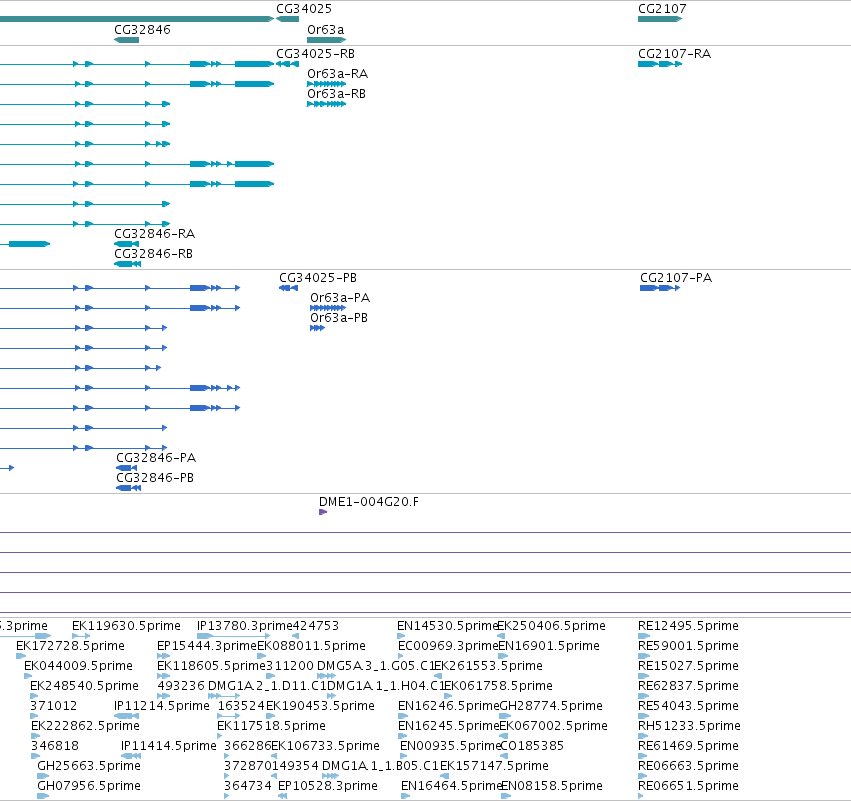
Task: Click EST RE59001.5prime
Action: [x=688, y=646]
